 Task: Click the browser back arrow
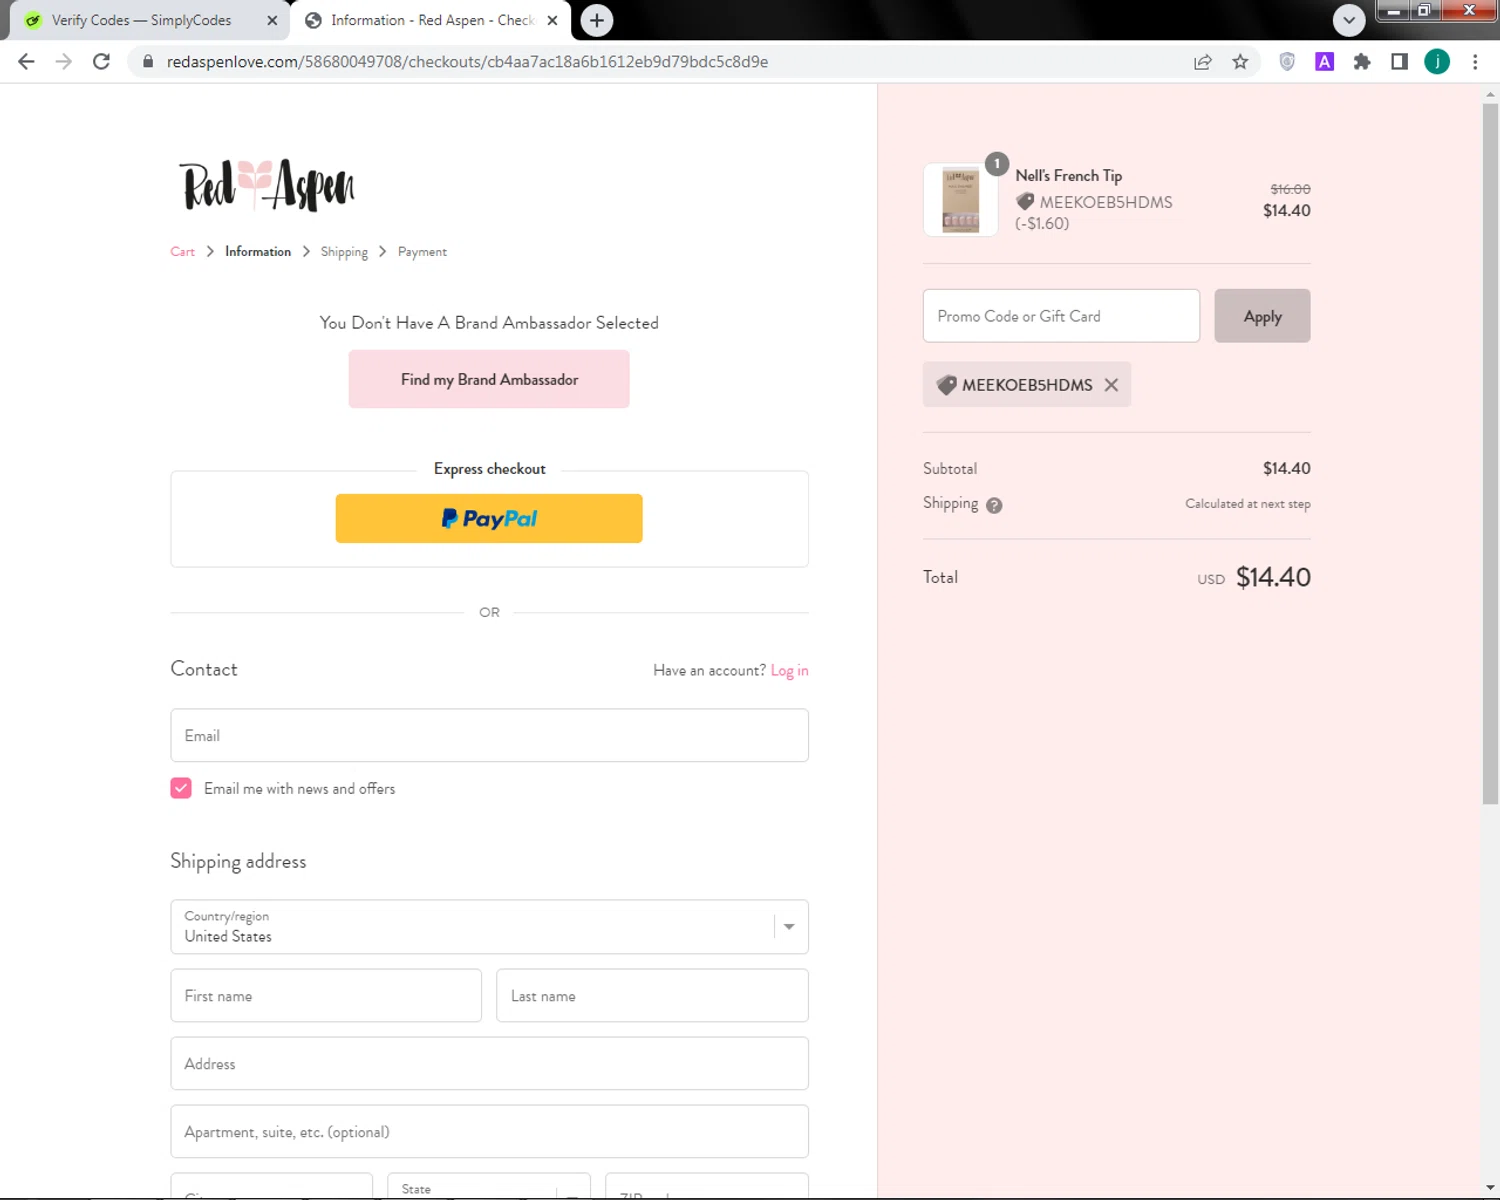(x=27, y=62)
